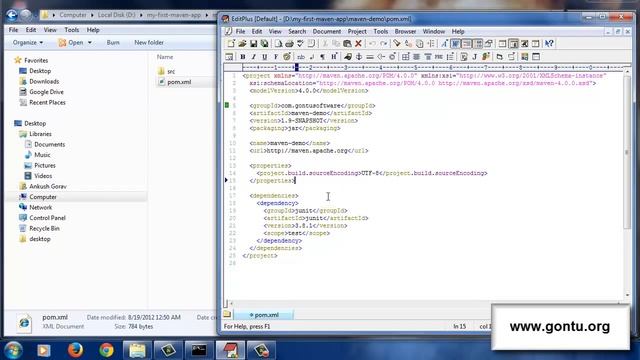Screen dimensions: 640x360
Task: Click the Find icon in EditPlus toolbar
Action: [397, 44]
